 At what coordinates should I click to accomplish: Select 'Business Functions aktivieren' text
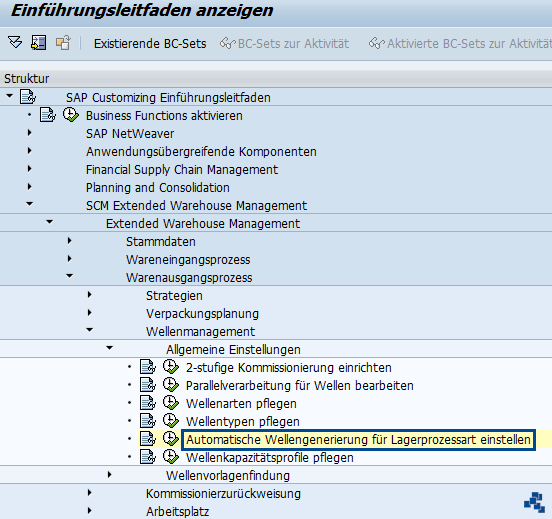[164, 115]
